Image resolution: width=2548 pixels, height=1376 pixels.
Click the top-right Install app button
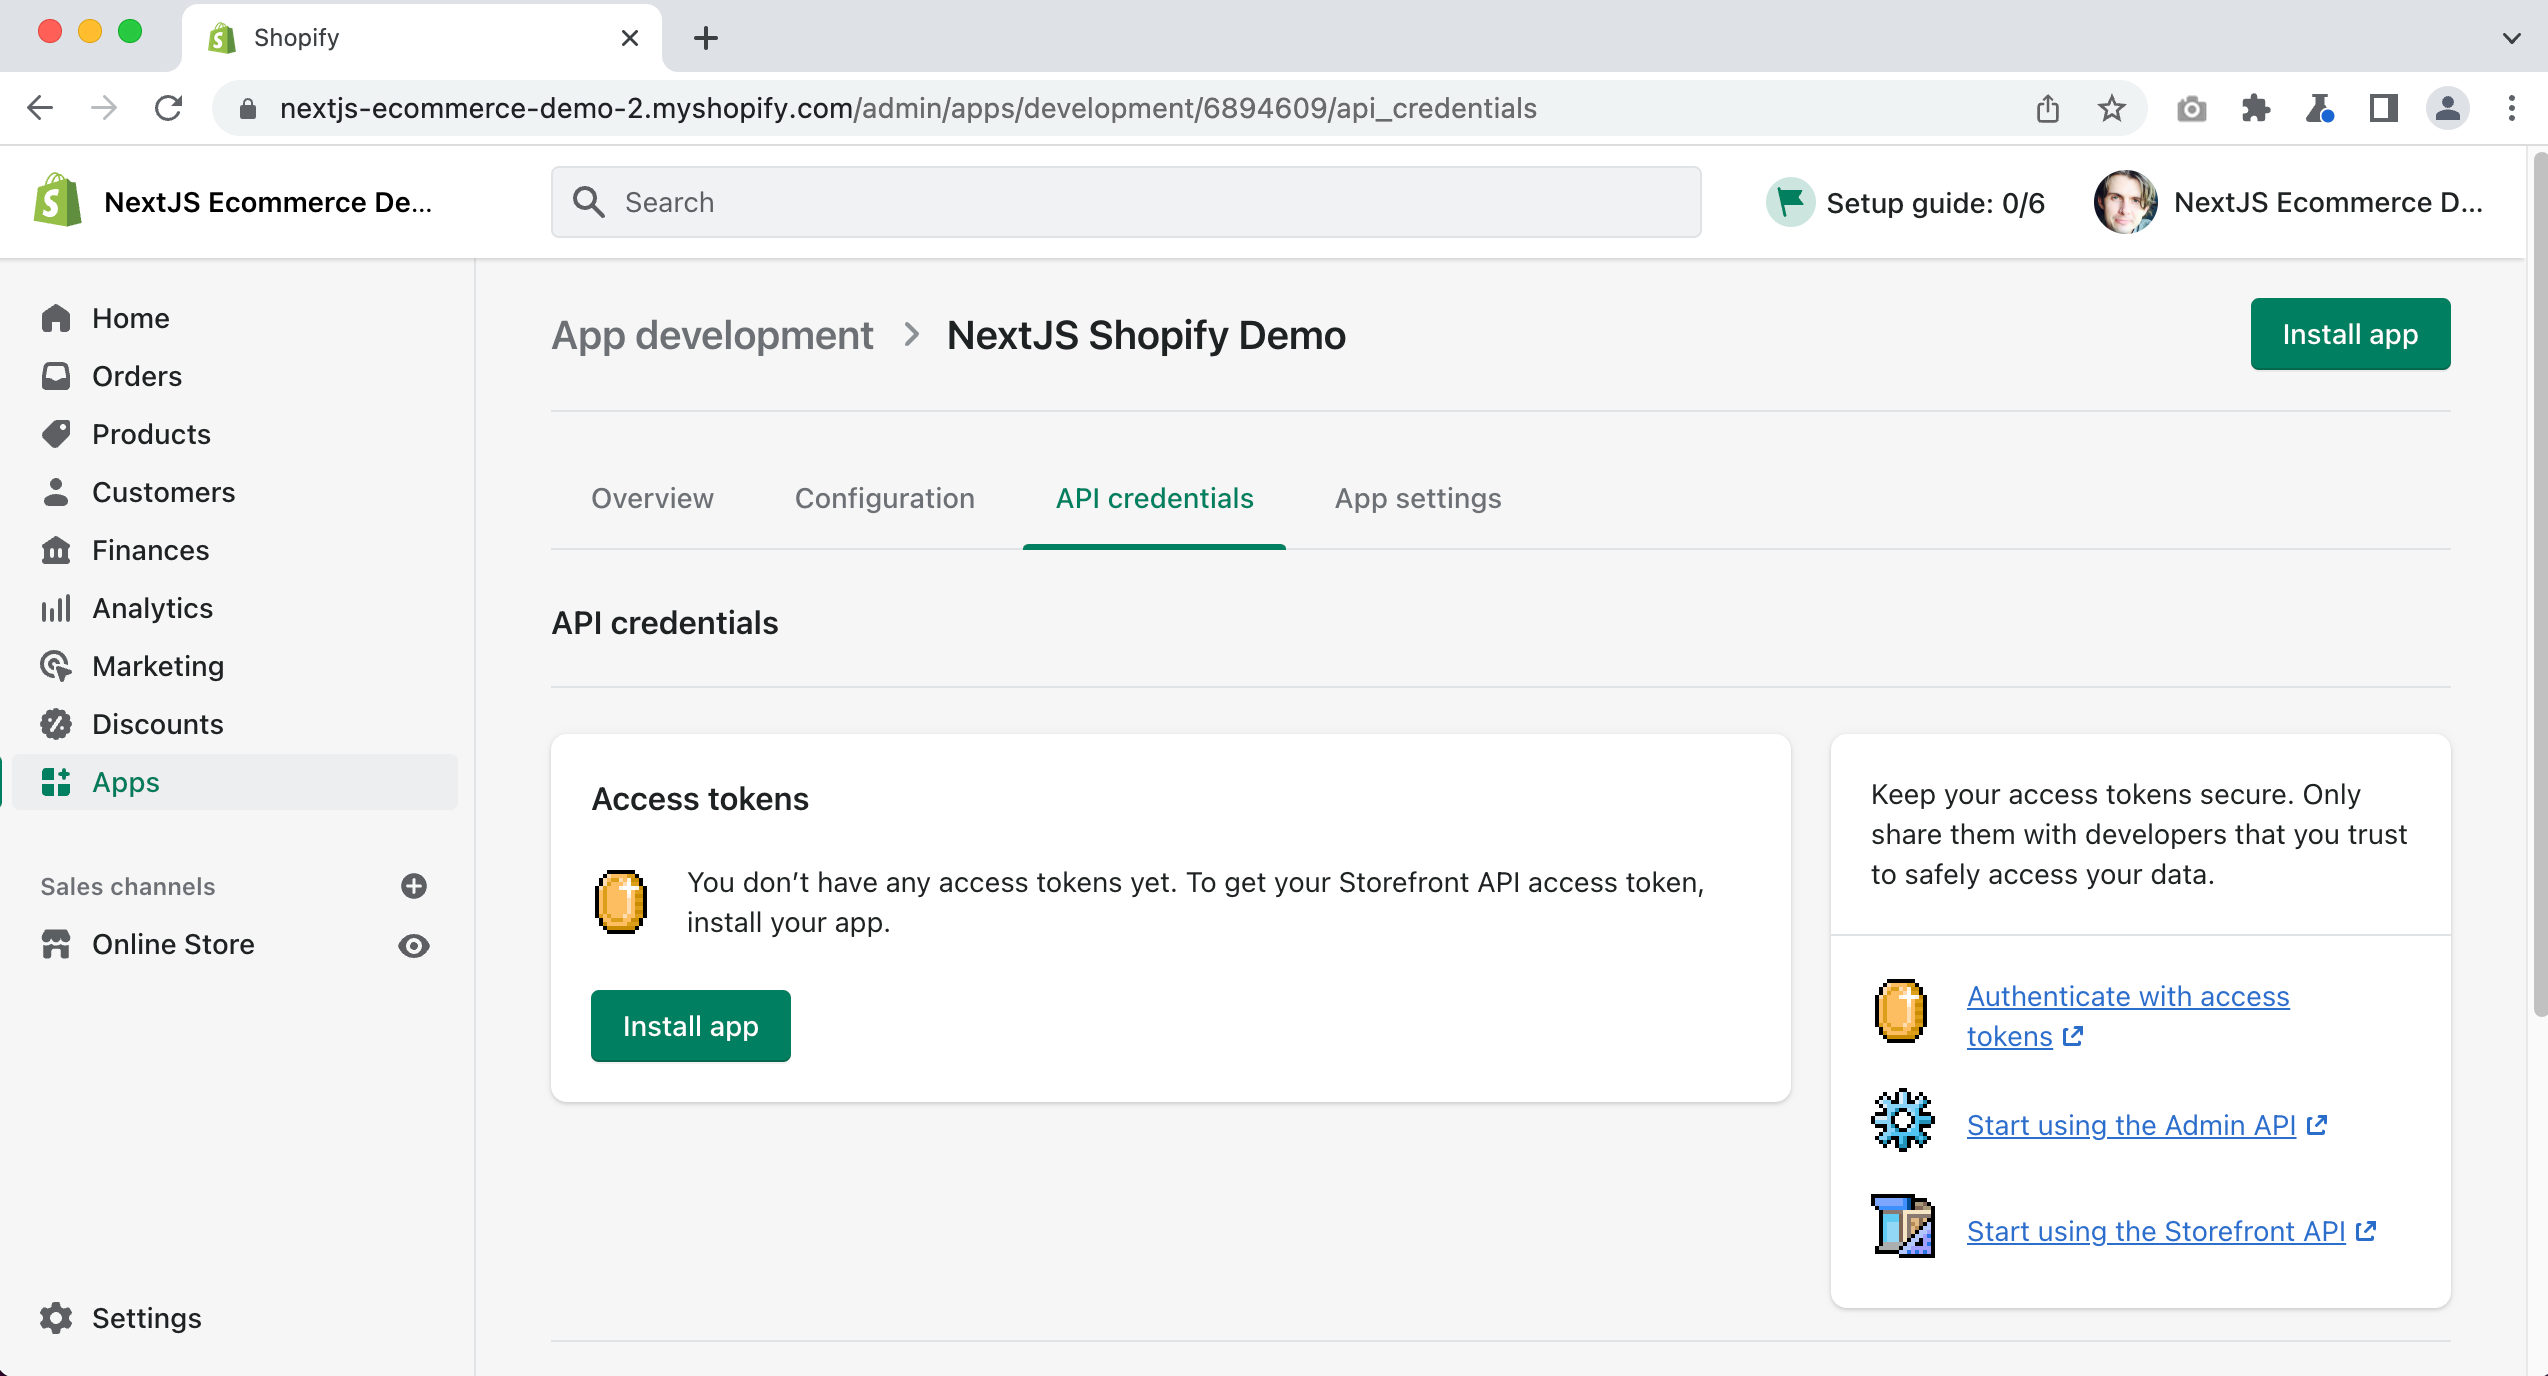(2350, 334)
